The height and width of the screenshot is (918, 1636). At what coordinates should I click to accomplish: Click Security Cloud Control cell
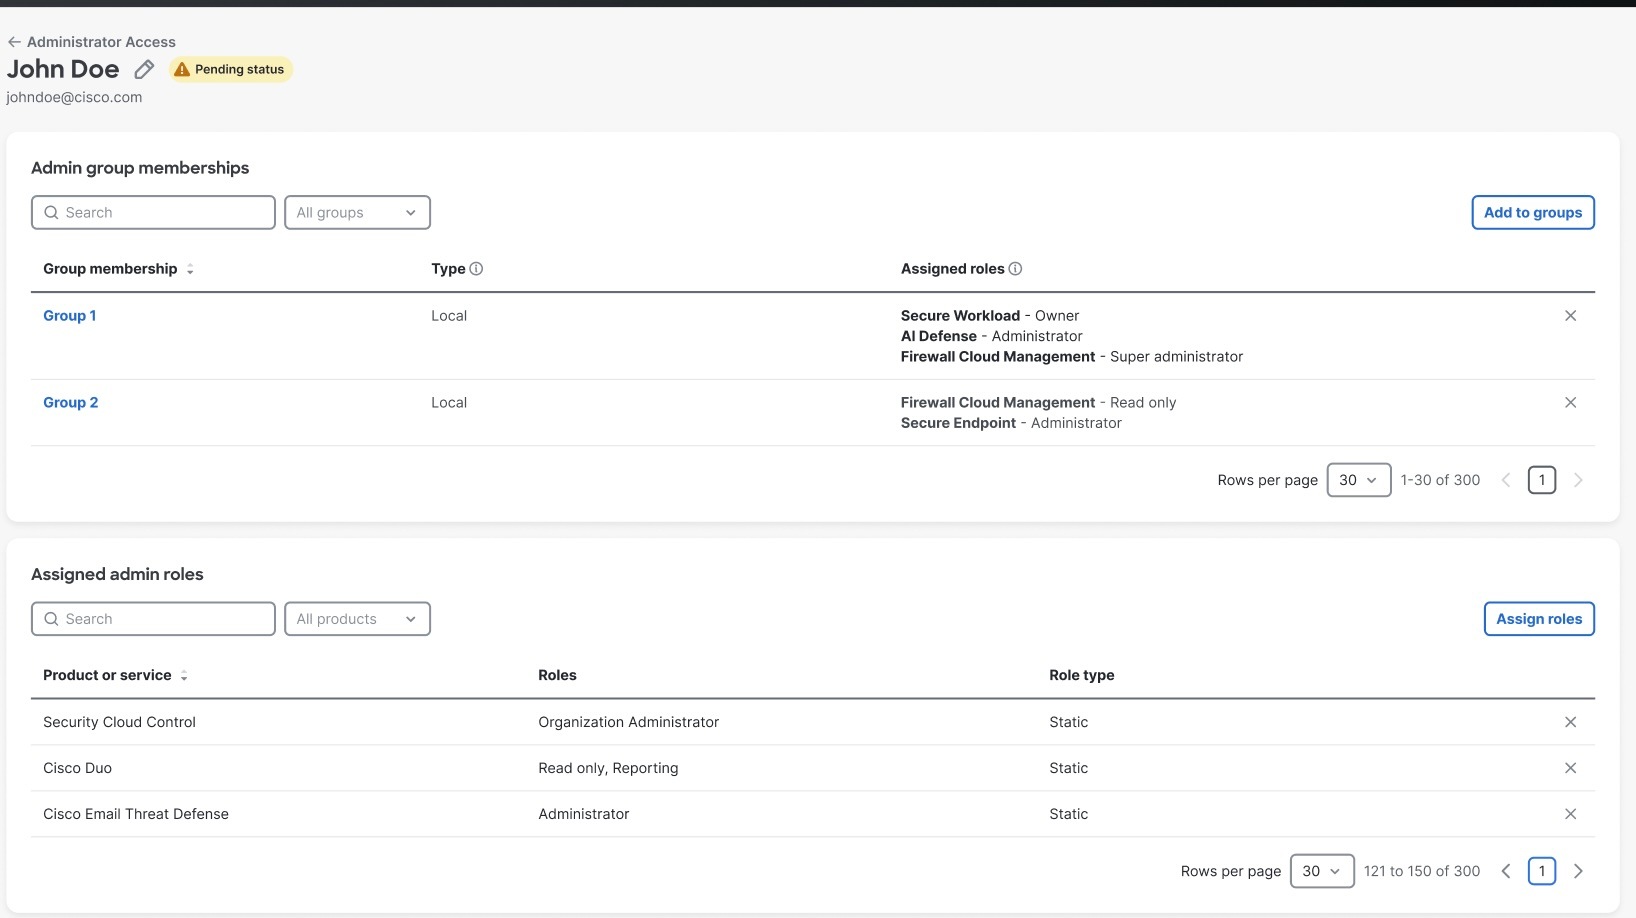(x=119, y=722)
